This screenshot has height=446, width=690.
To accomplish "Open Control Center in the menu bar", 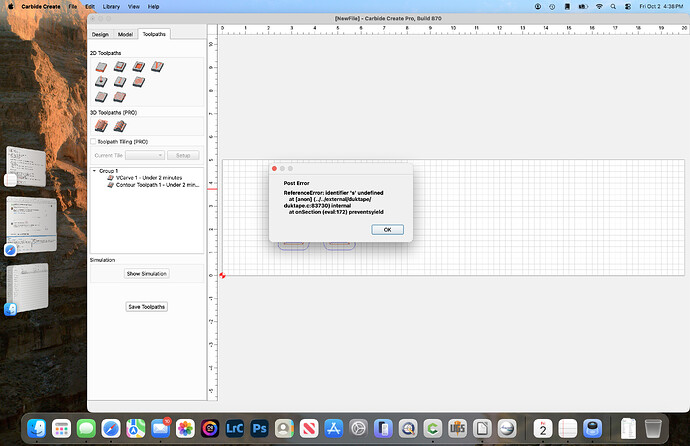I will point(628,7).
